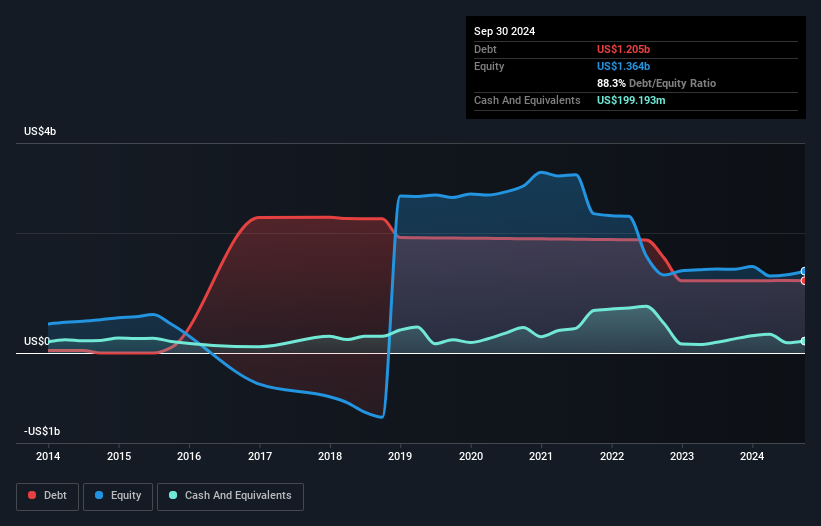Select the teal Cash end-point marker
Image resolution: width=821 pixels, height=526 pixels.
click(804, 341)
